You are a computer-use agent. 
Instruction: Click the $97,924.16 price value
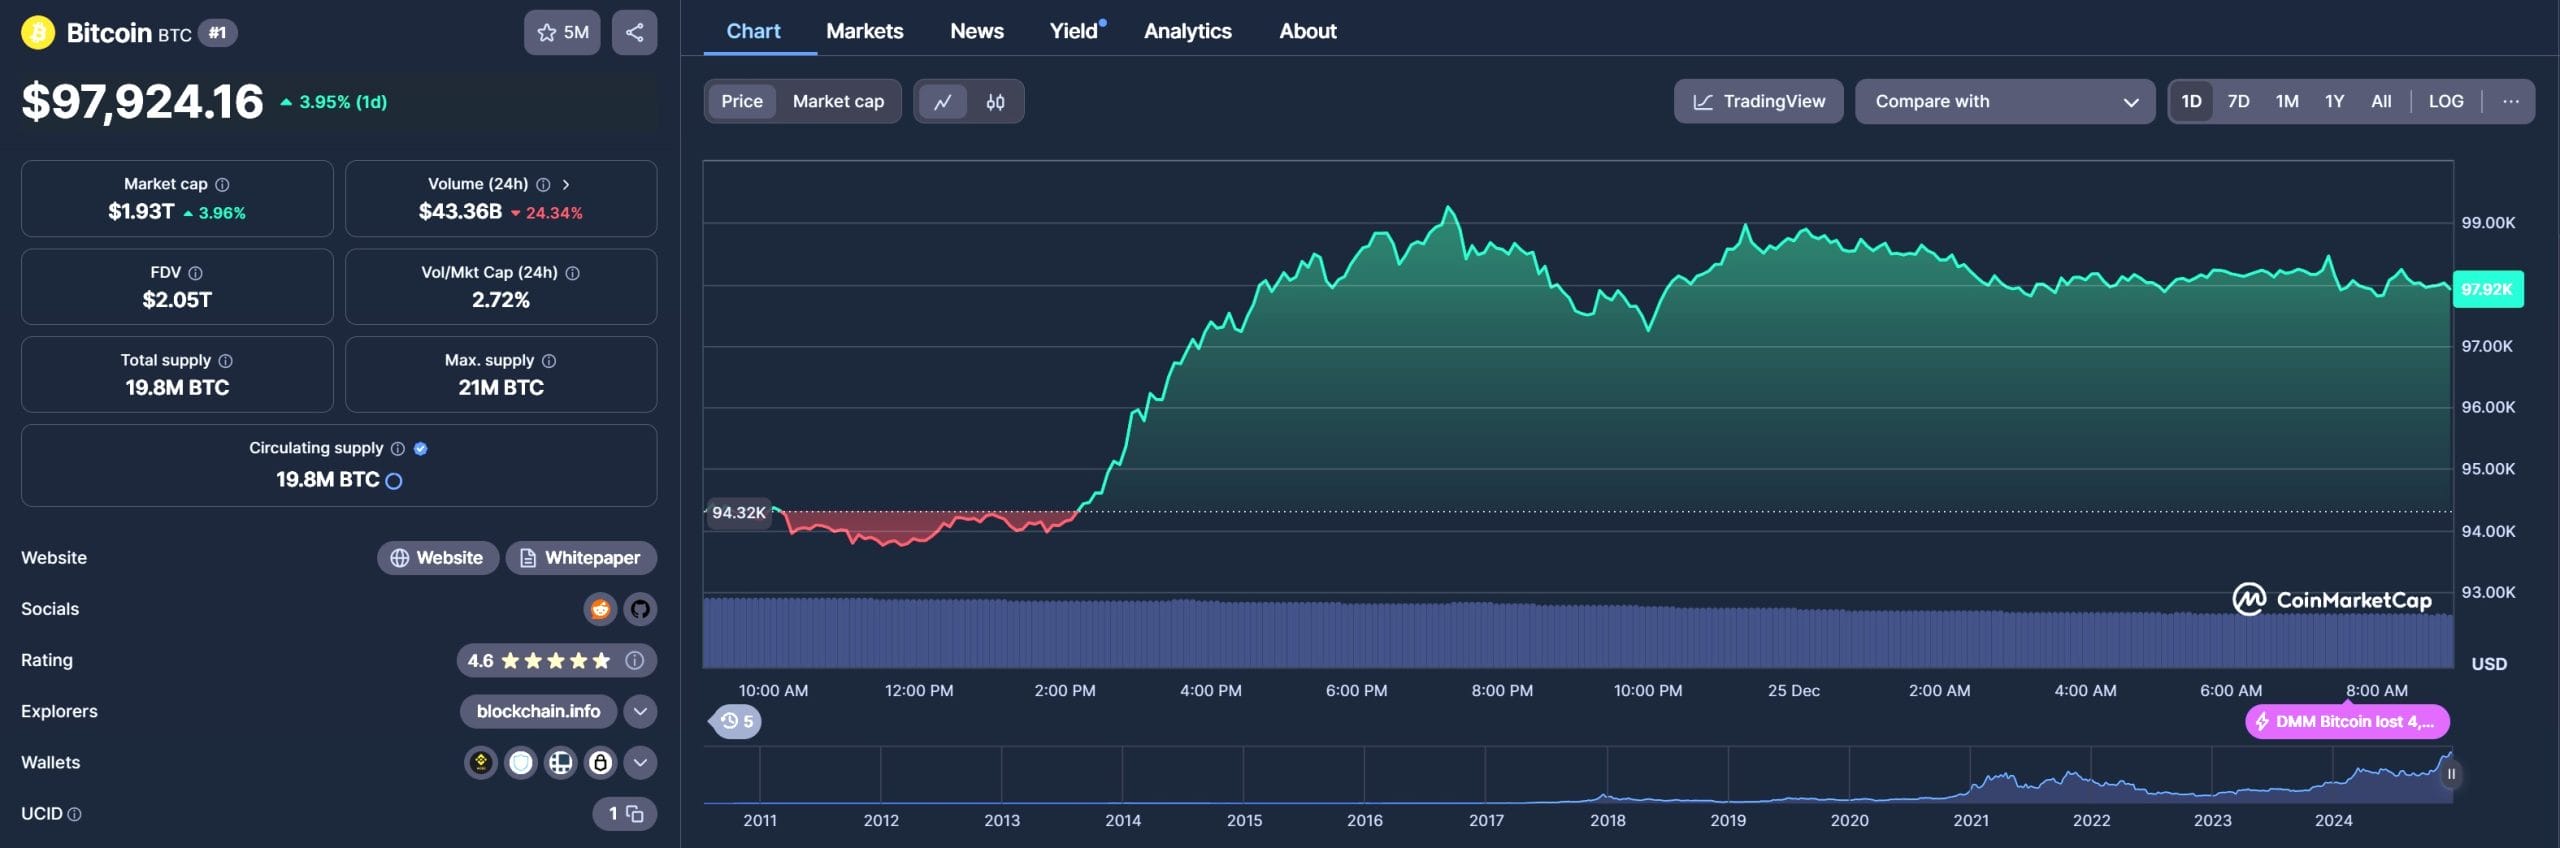143,101
